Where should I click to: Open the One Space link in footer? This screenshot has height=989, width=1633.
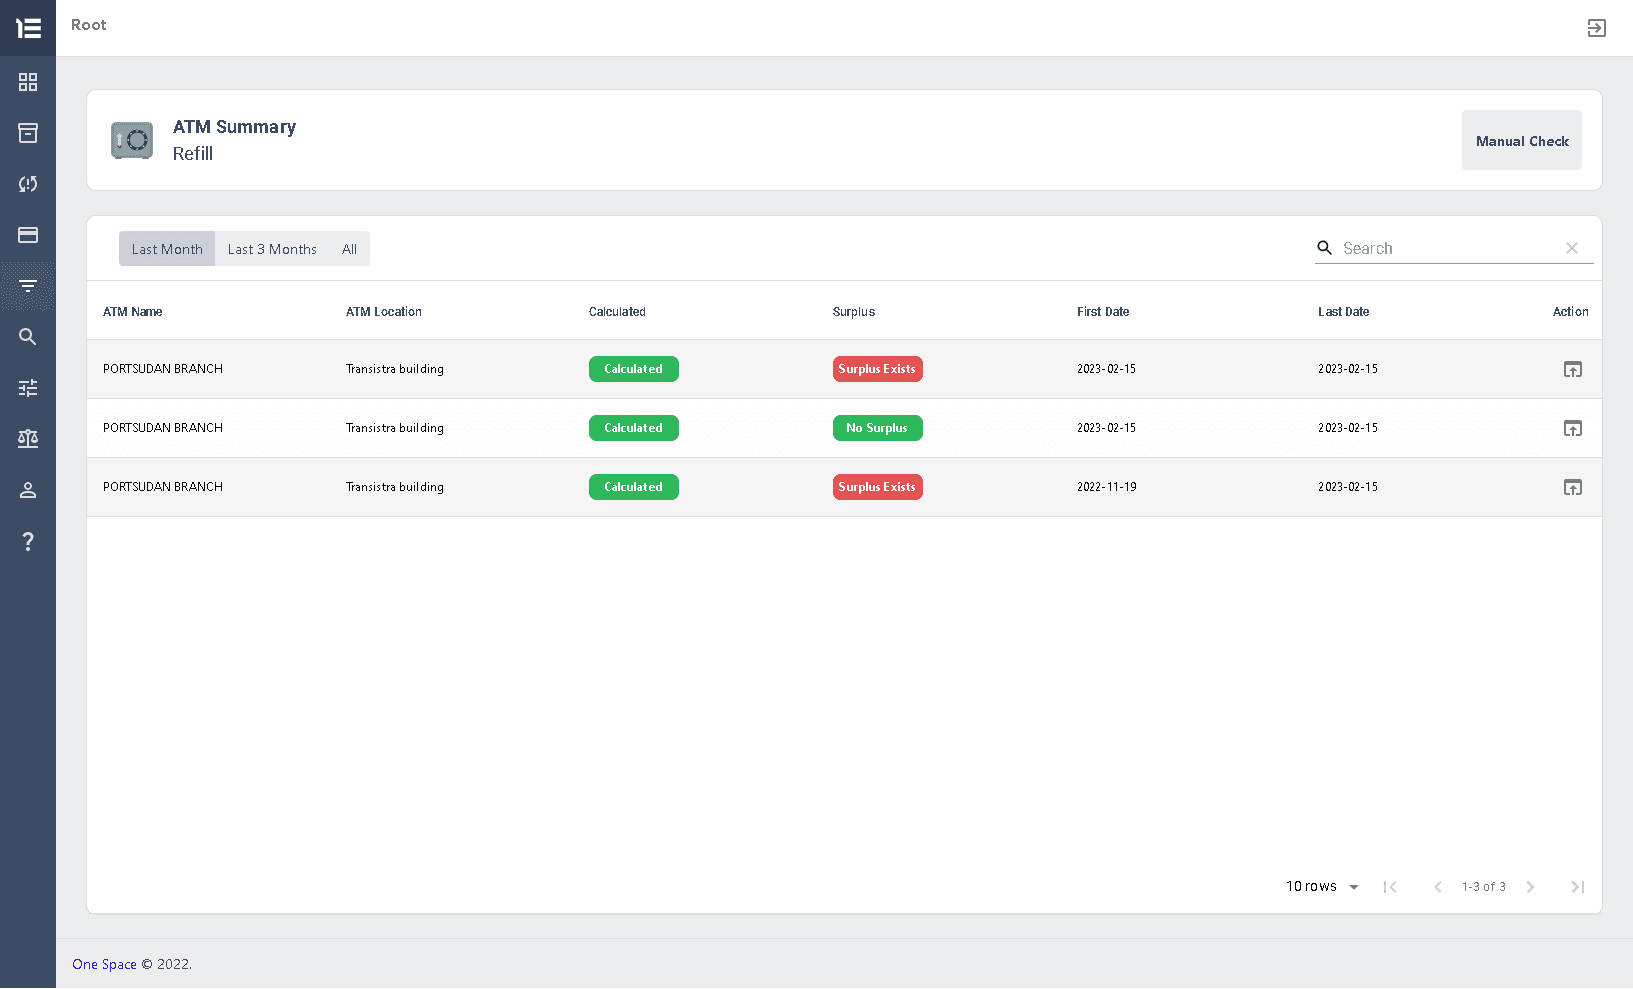pyautogui.click(x=103, y=964)
